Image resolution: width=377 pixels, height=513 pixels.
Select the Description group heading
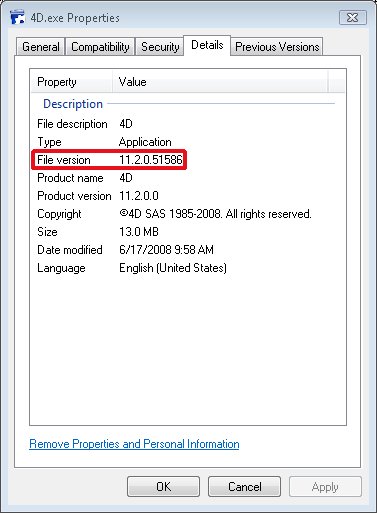[73, 104]
